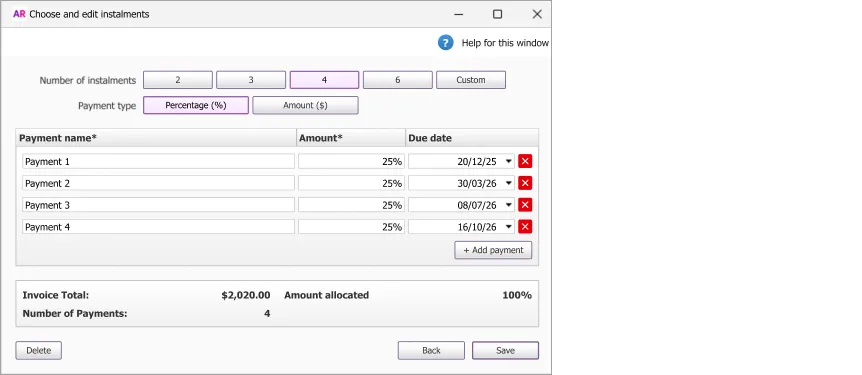Click the AR app logo in title bar
This screenshot has height=375, width=862.
[x=19, y=14]
